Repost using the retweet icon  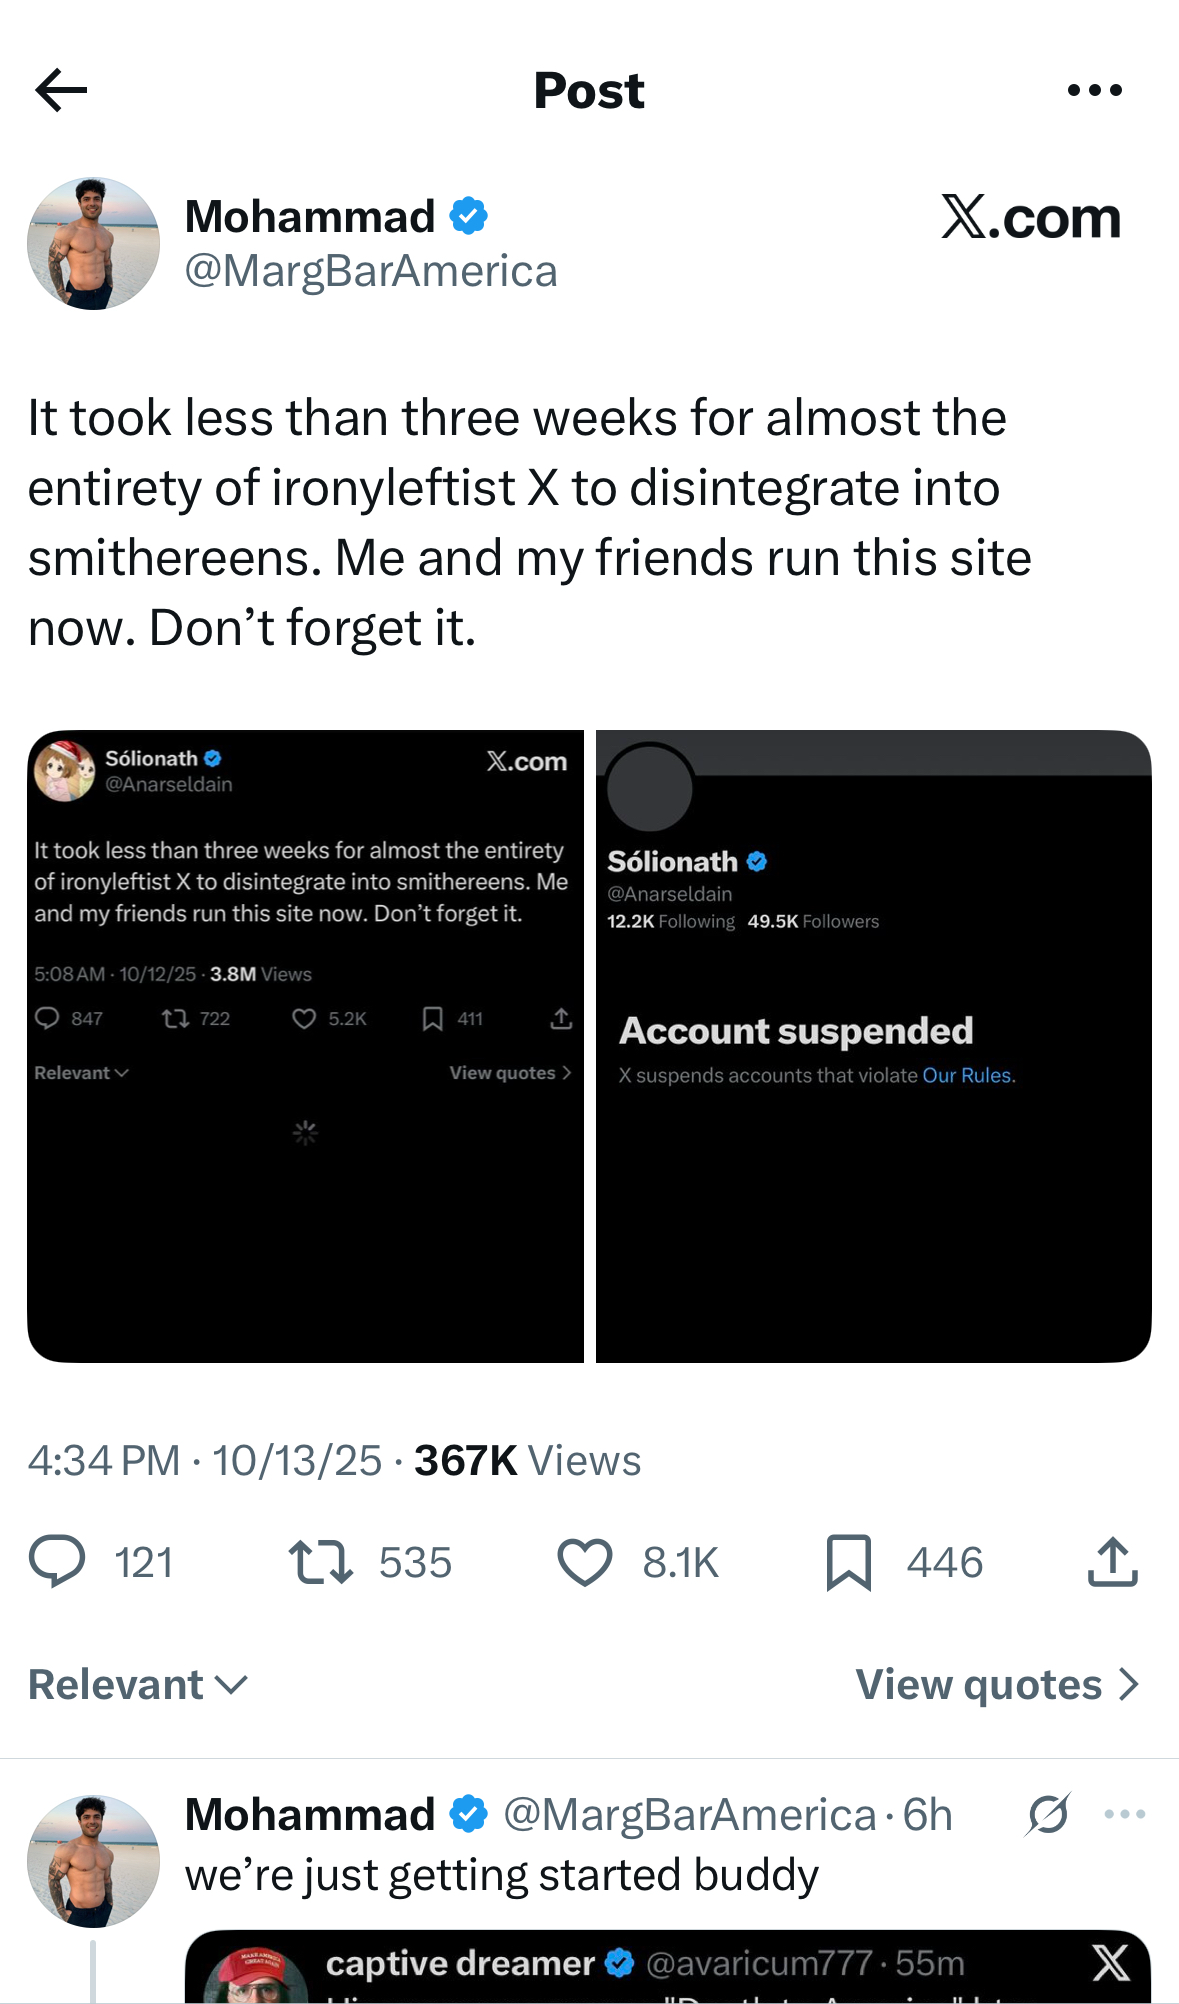(320, 1562)
